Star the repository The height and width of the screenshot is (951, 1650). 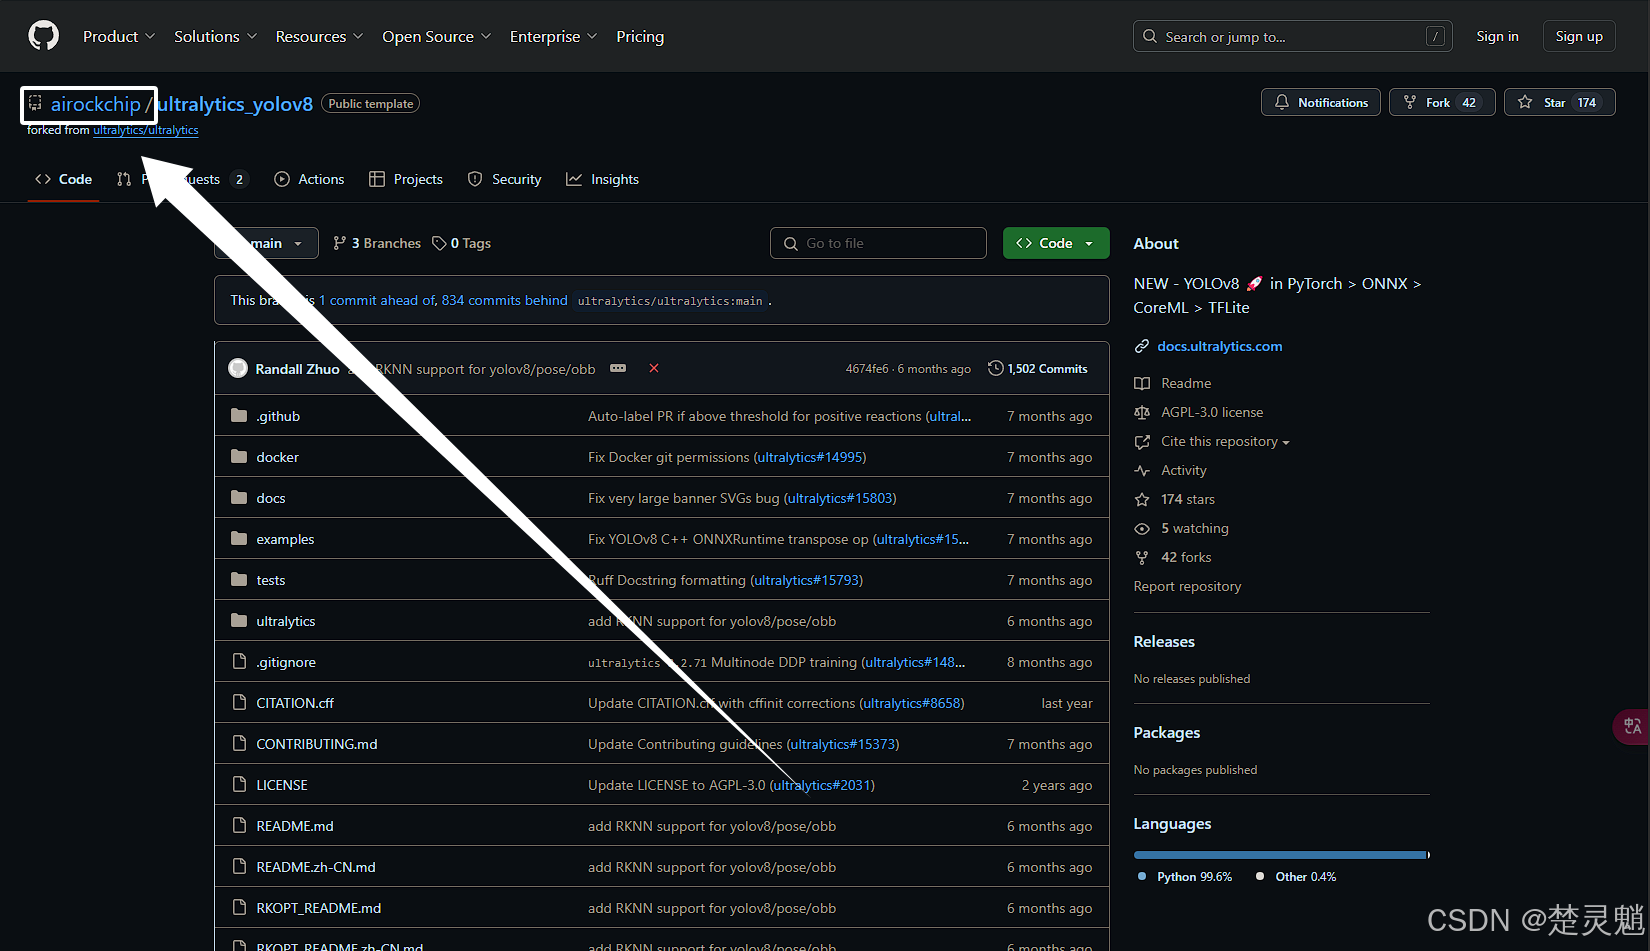[1559, 102]
